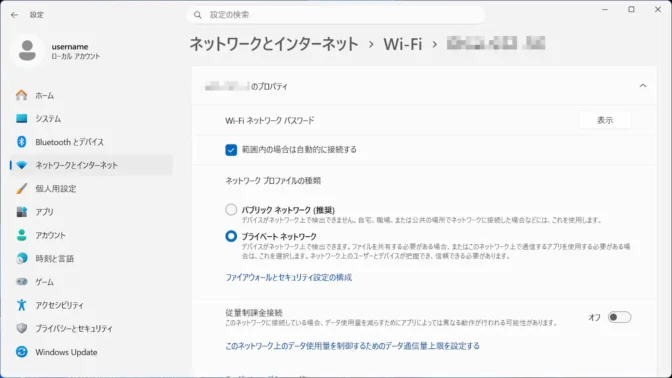This screenshot has width=672, height=378.
Task: Open ファイアウォールとセキュリティ設定の構成 link
Action: [x=288, y=277]
